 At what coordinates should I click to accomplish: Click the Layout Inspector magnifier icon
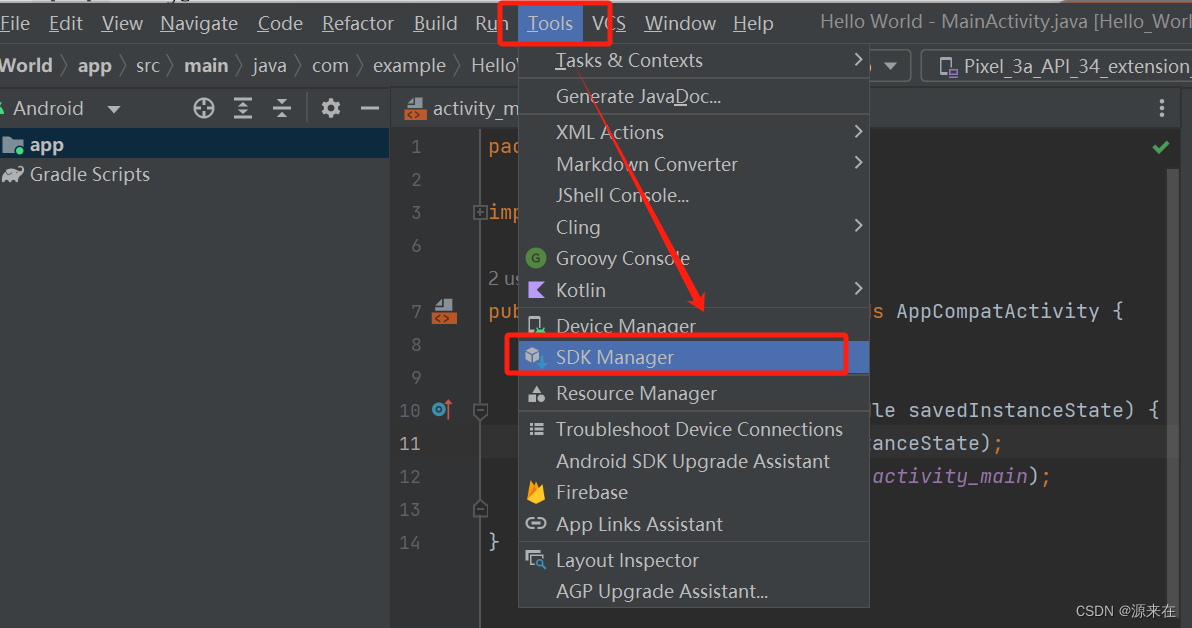pos(536,560)
